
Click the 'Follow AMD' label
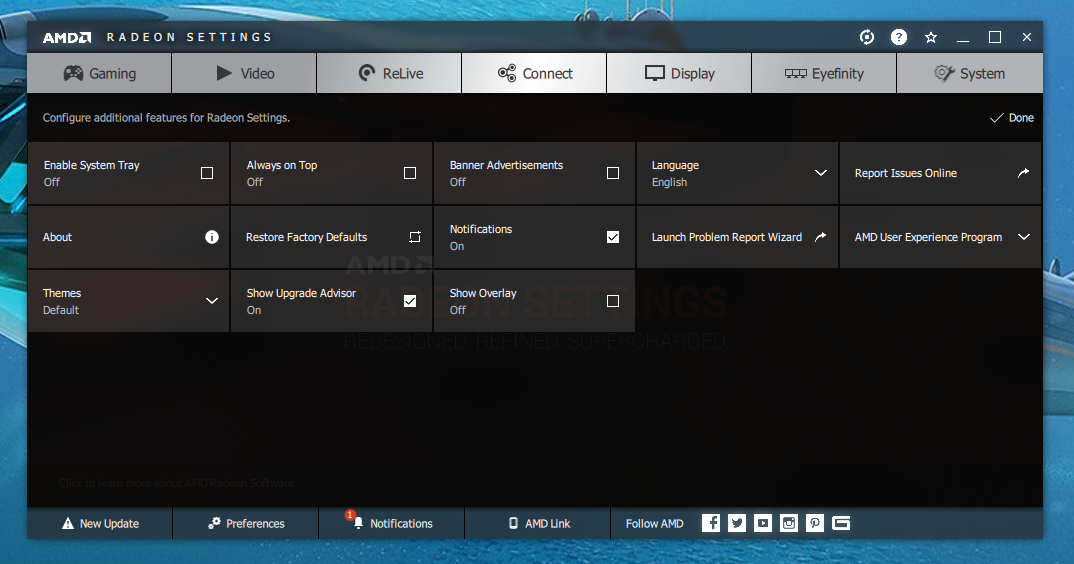click(x=655, y=524)
